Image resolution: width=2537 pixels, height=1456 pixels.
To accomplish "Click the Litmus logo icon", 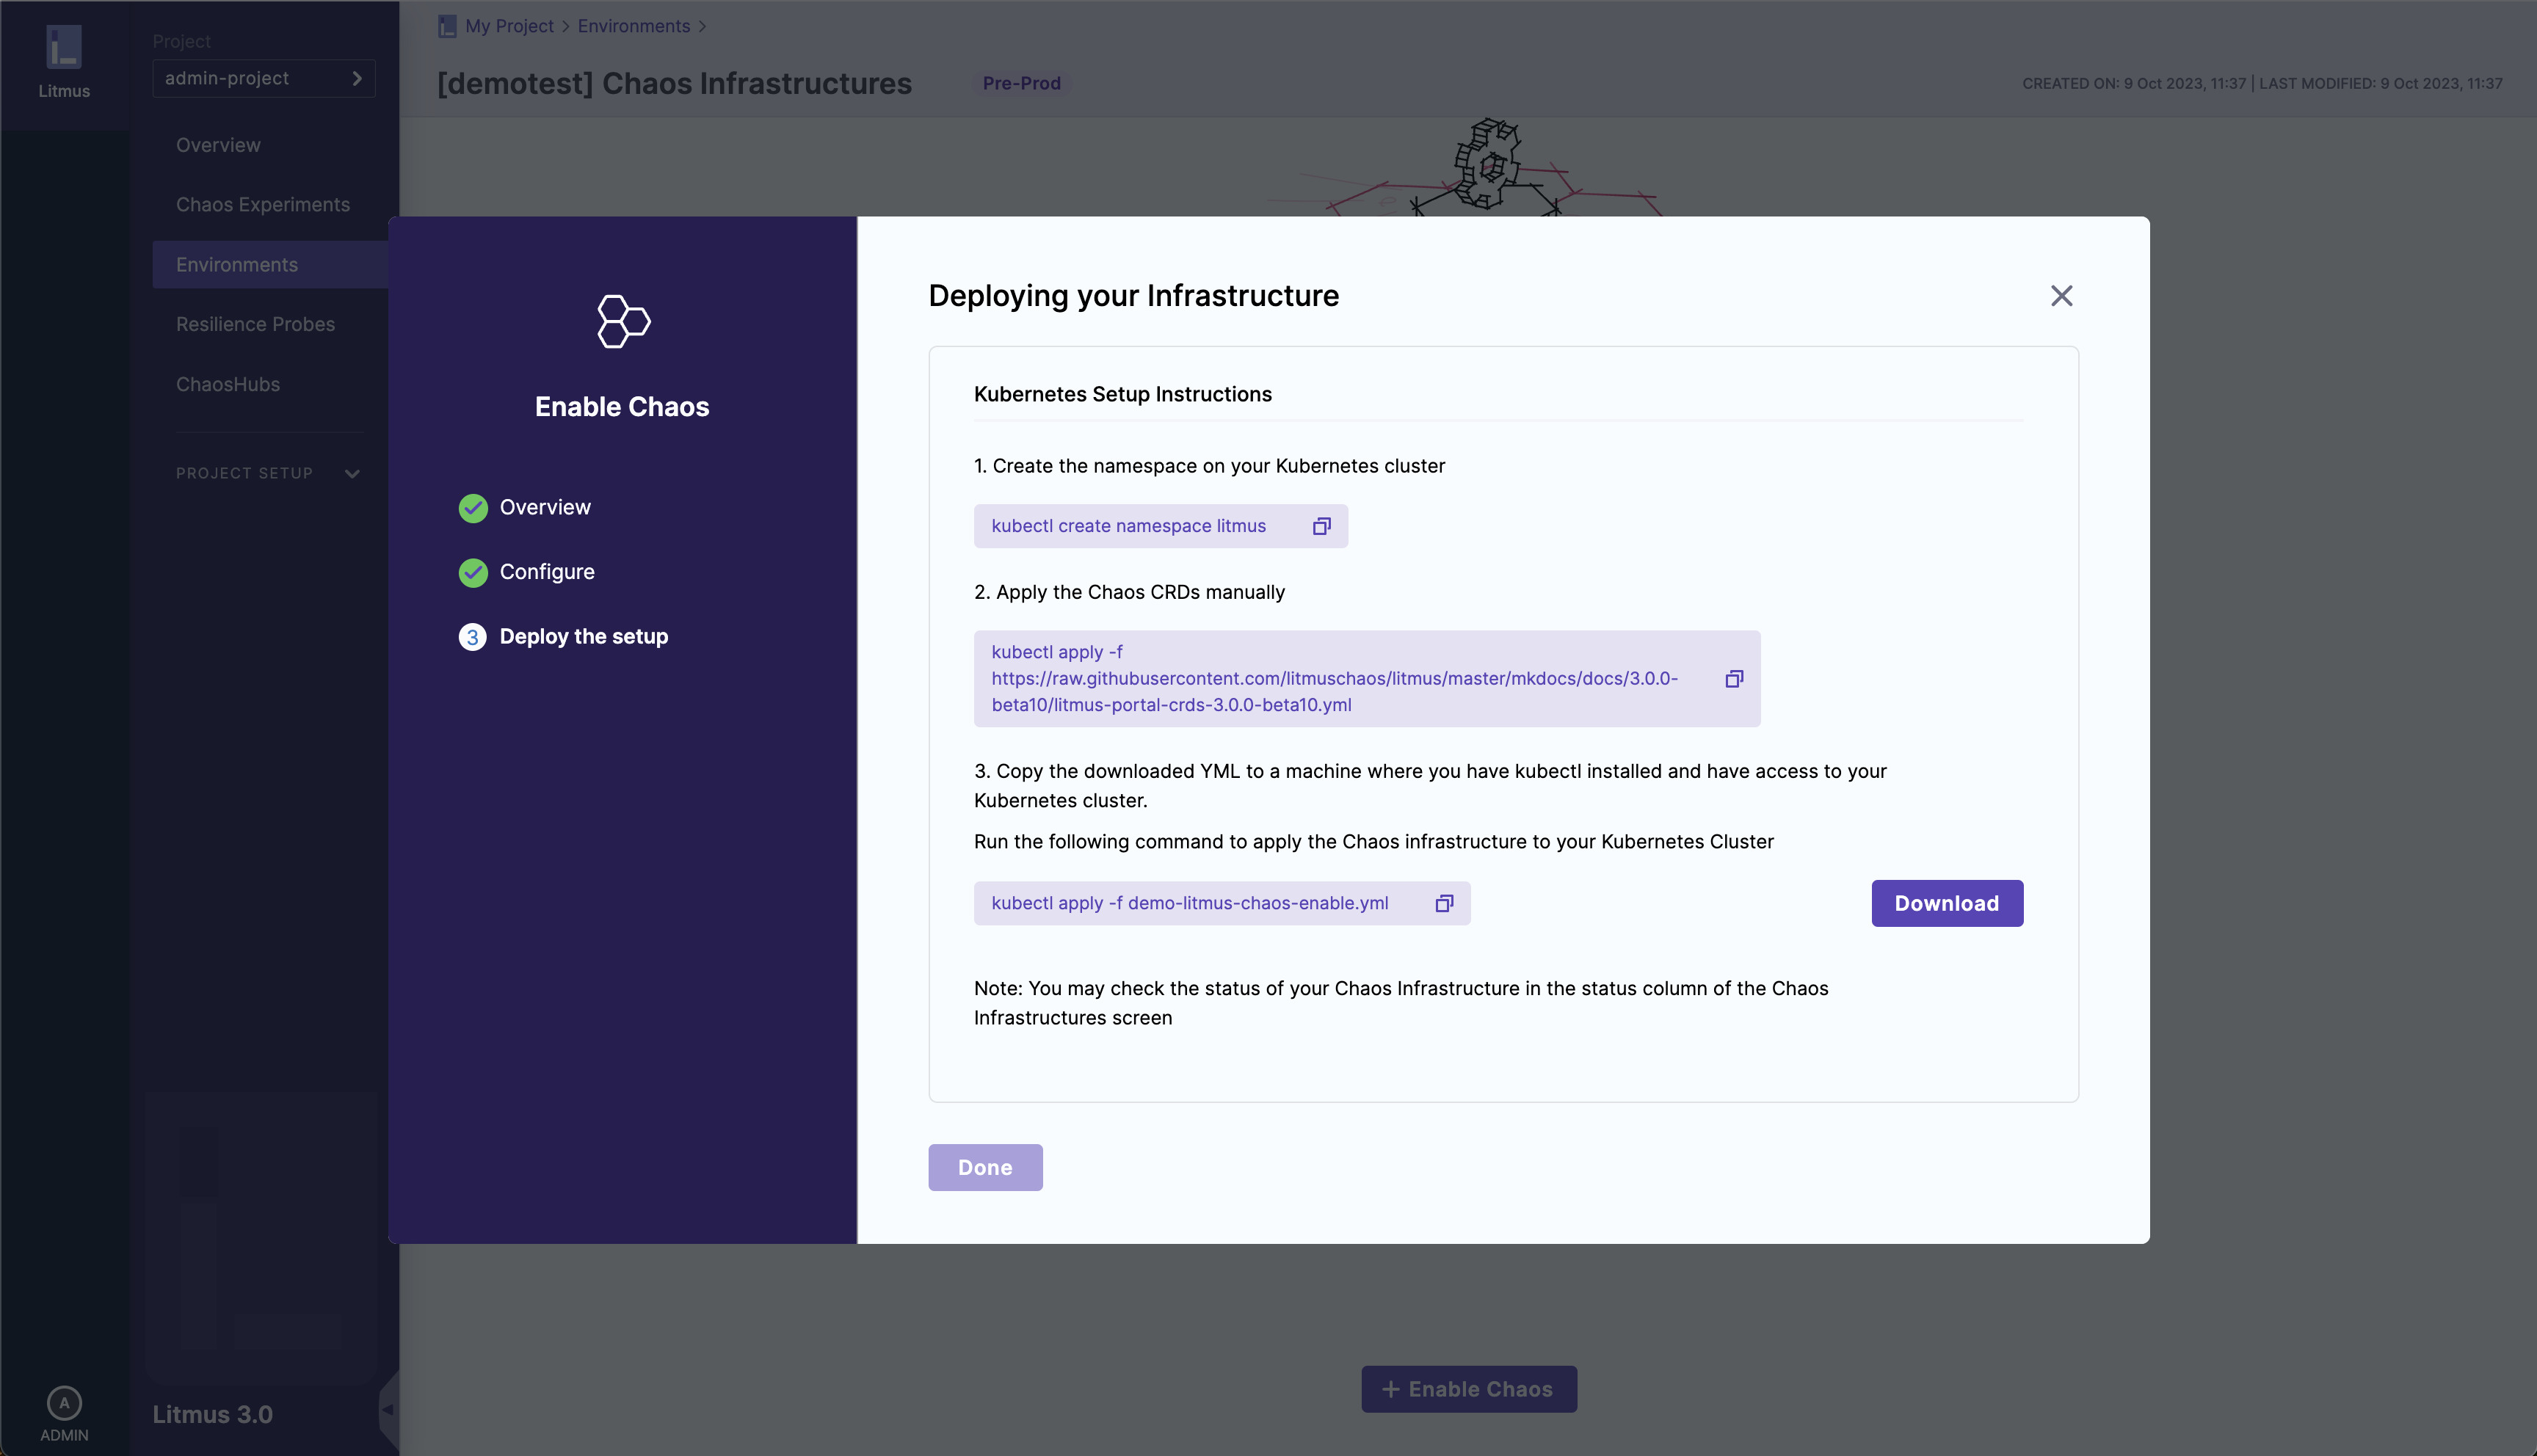I will 64,47.
